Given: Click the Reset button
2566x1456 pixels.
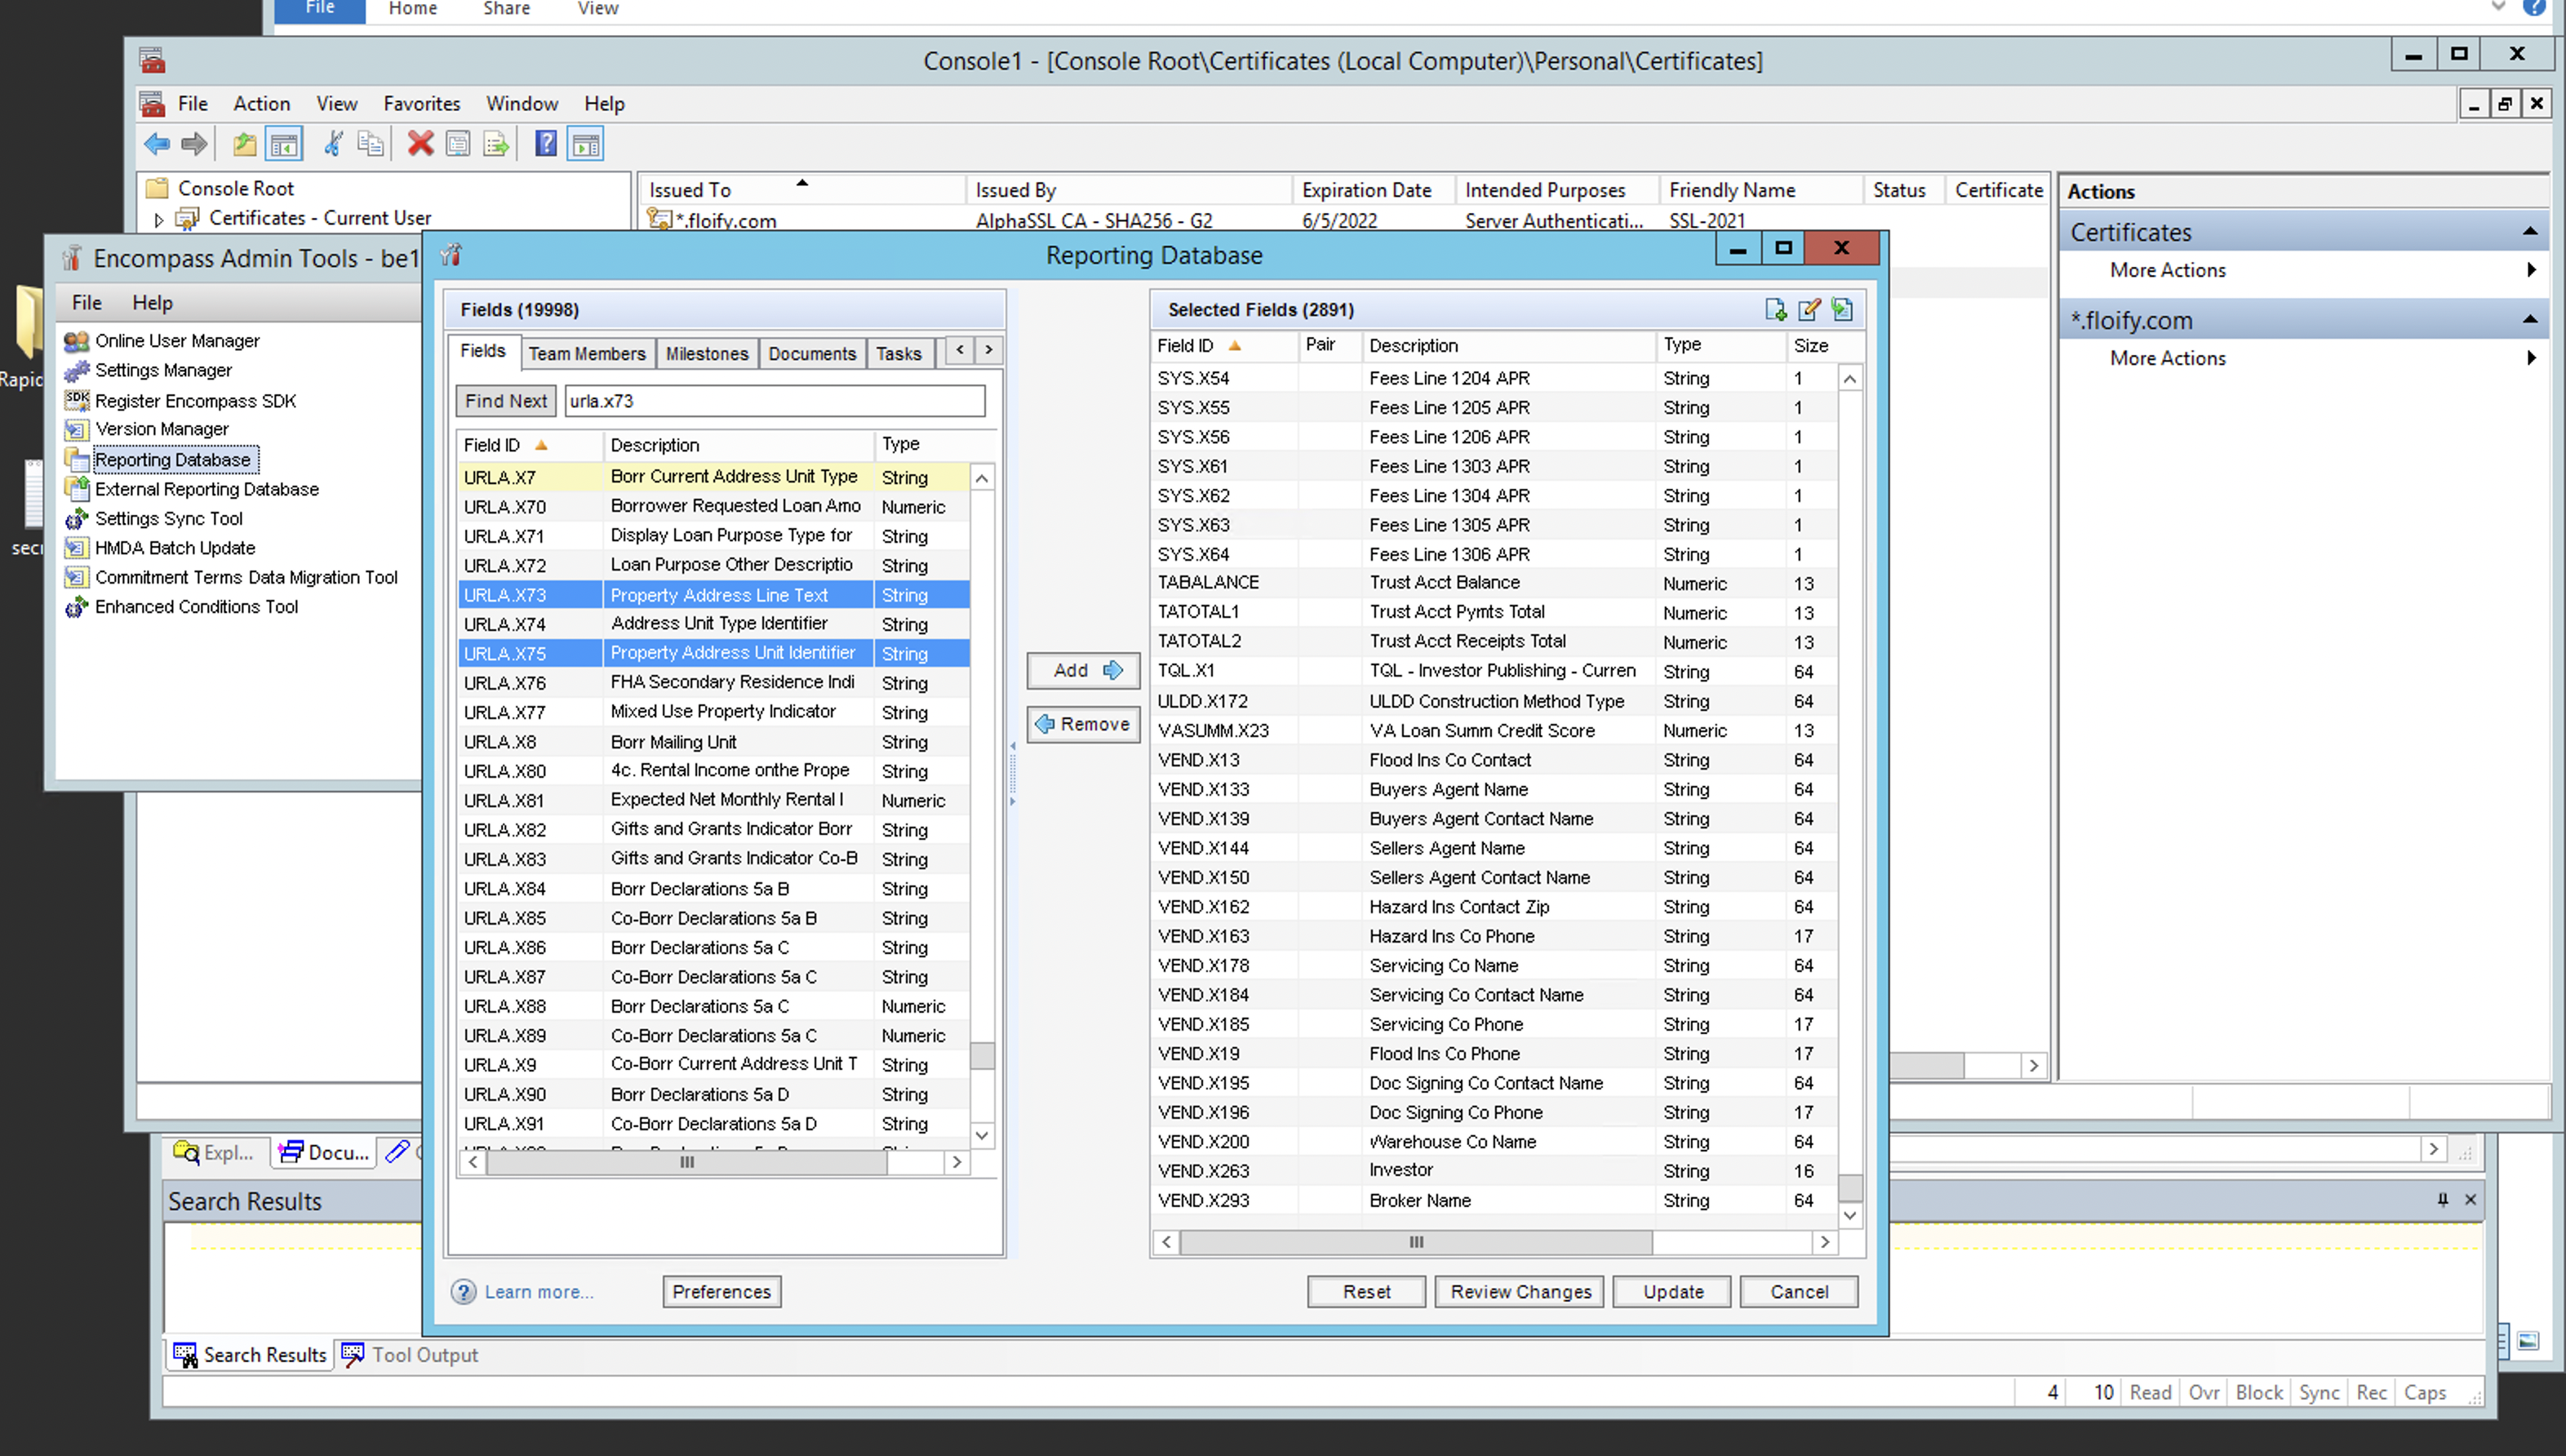Looking at the screenshot, I should pos(1367,1292).
